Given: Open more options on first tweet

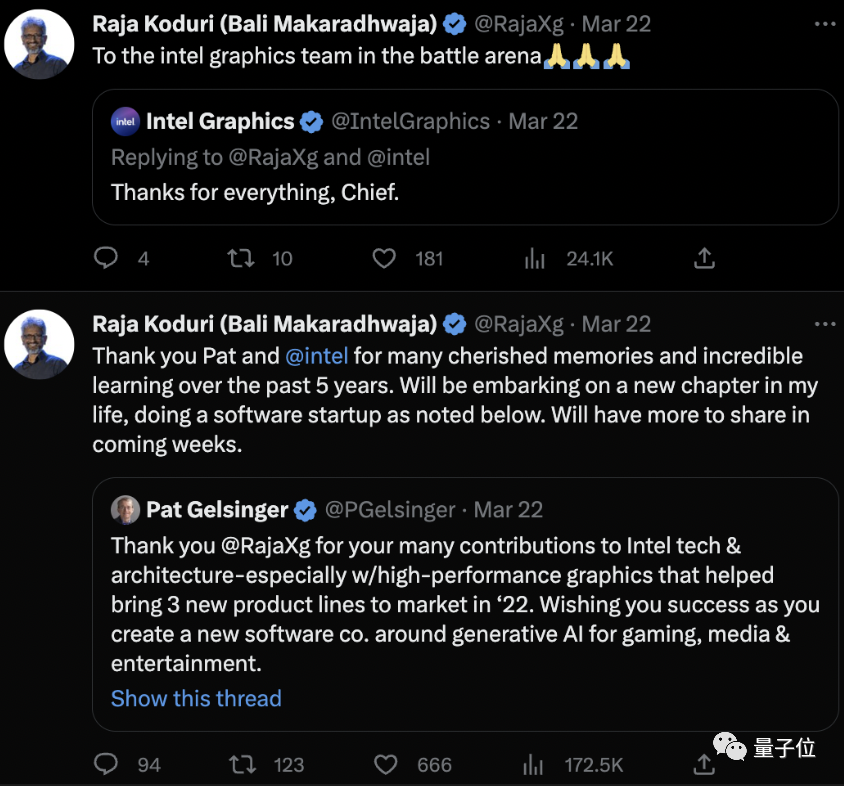Looking at the screenshot, I should [824, 21].
